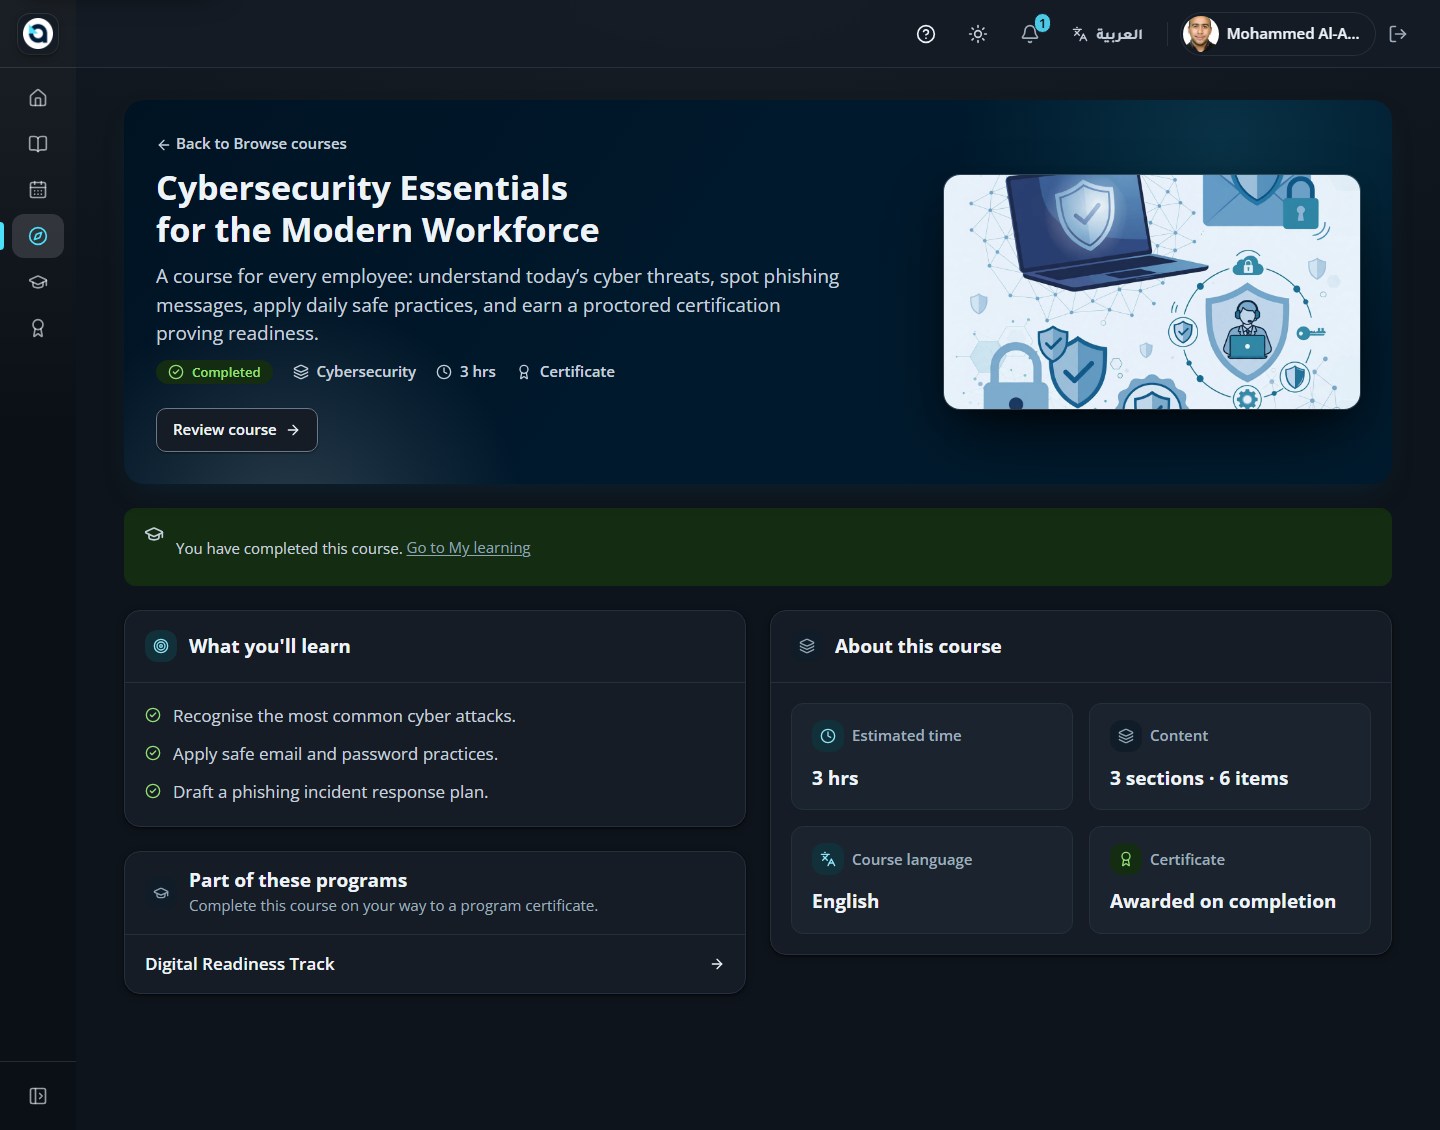This screenshot has width=1440, height=1130.
Task: Open the calendar icon in the sidebar
Action: click(38, 190)
